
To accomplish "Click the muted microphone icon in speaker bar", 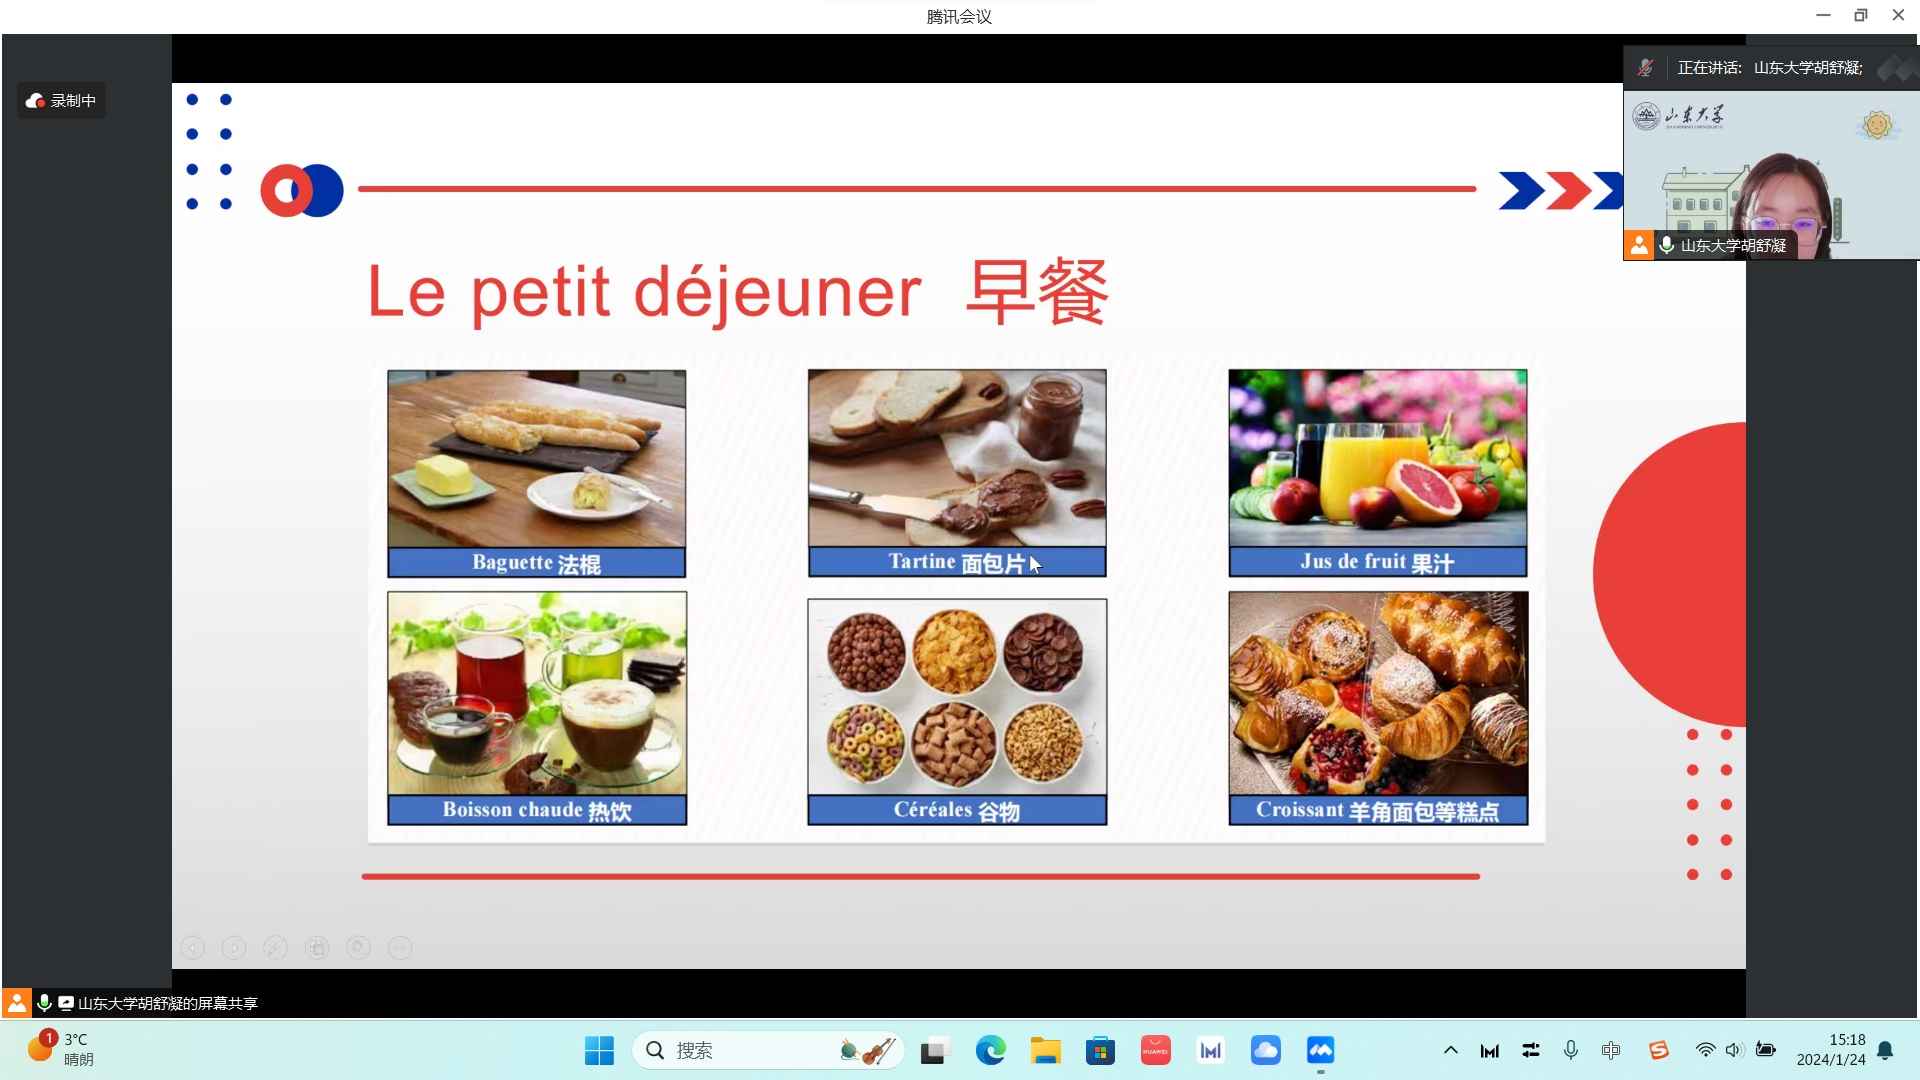I will [1645, 68].
